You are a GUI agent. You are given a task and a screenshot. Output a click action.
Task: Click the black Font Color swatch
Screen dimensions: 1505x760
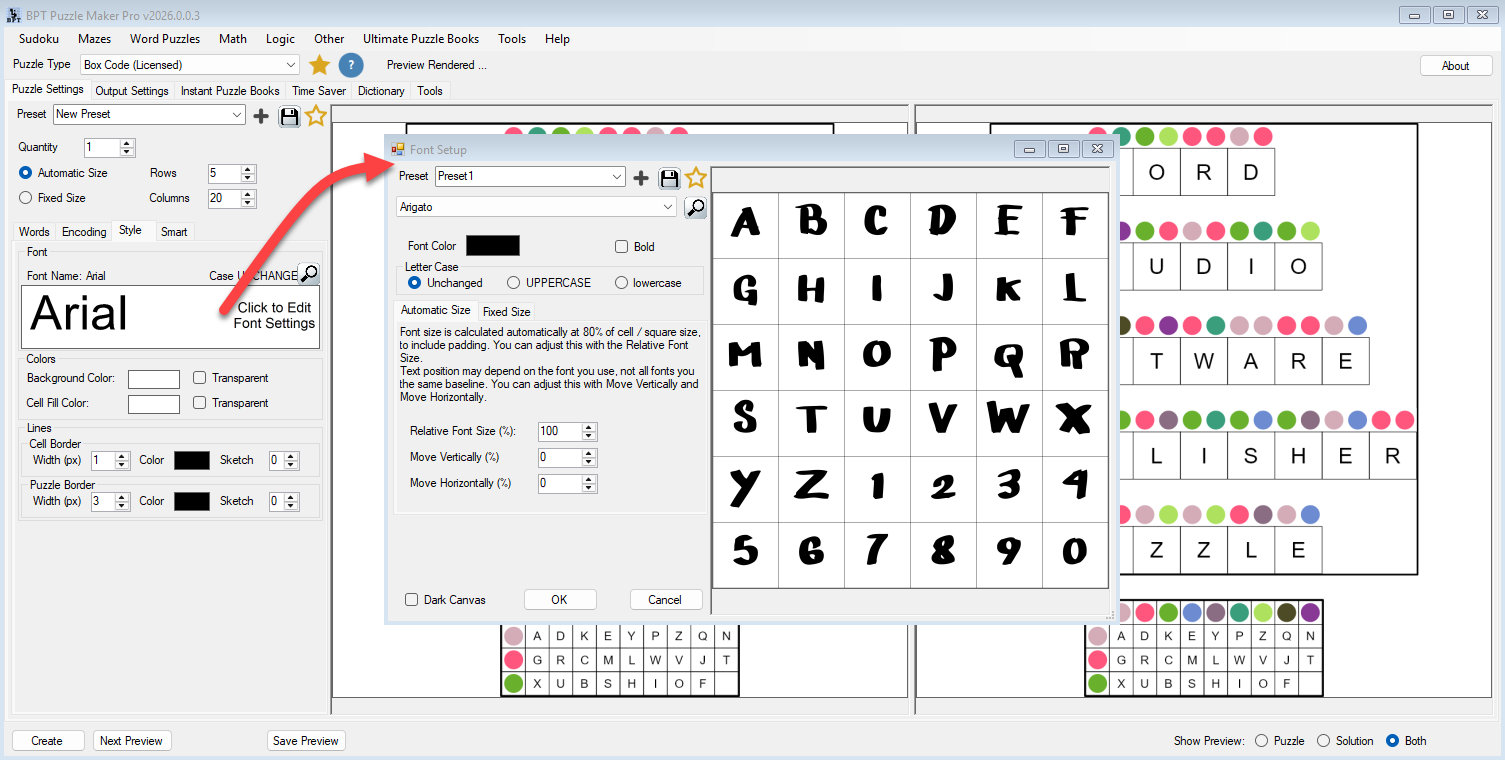pyautogui.click(x=493, y=246)
